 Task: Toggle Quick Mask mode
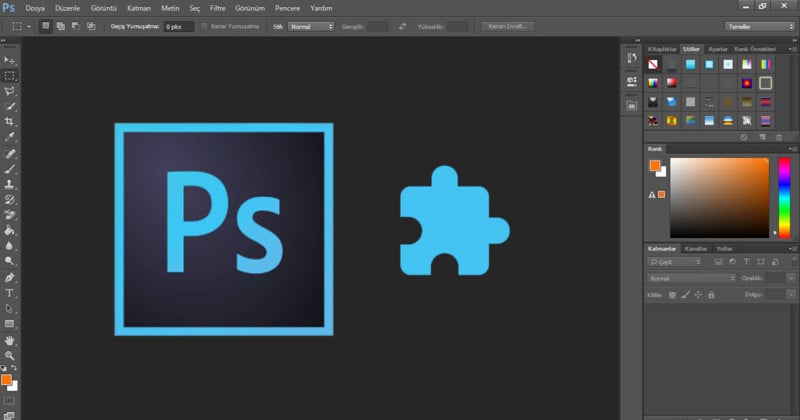click(9, 401)
